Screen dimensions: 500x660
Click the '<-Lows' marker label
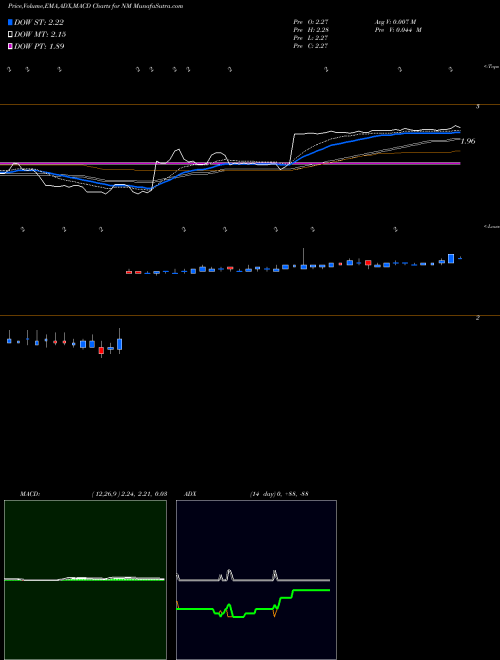tap(492, 226)
